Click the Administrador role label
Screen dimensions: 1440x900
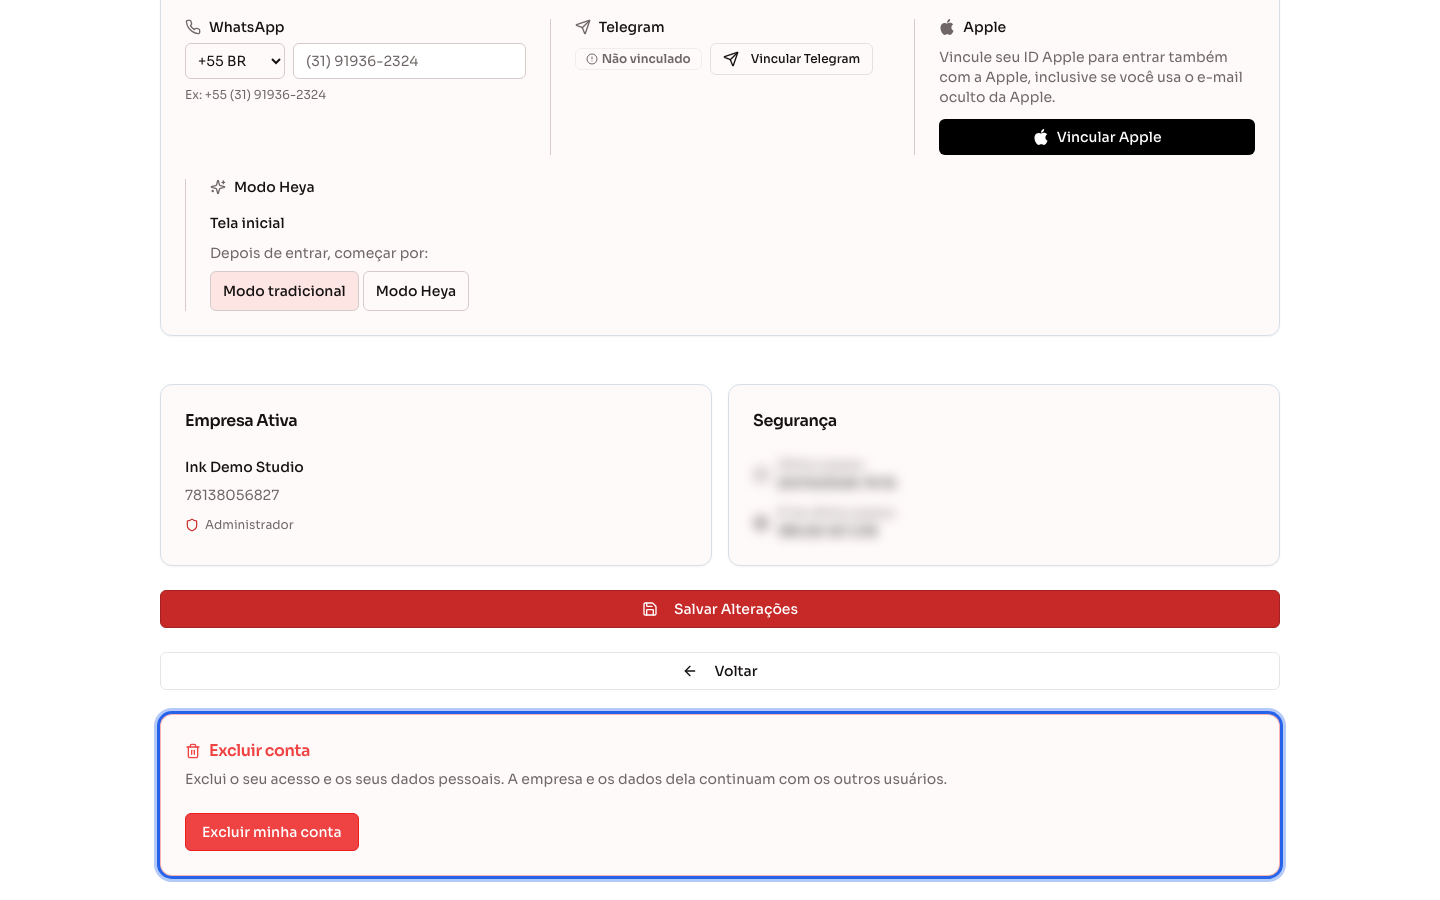pos(249,525)
